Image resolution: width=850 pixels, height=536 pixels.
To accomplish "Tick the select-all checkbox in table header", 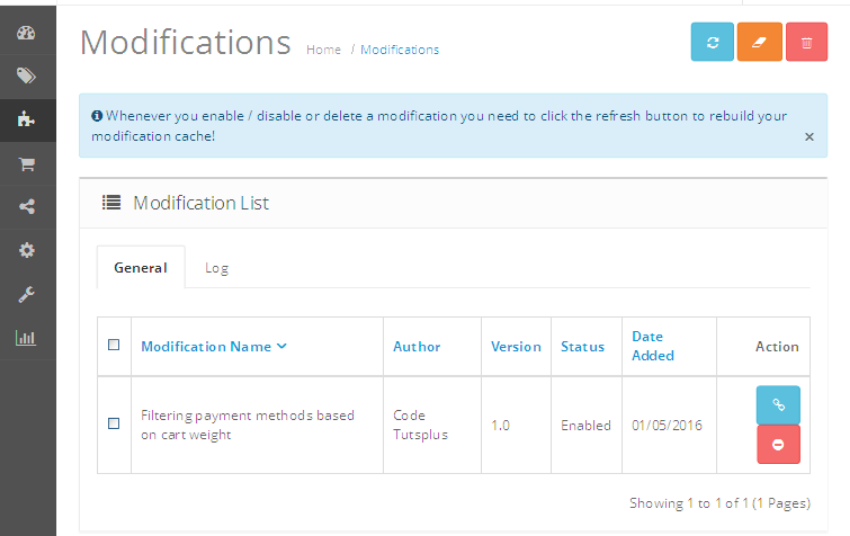I will [114, 345].
